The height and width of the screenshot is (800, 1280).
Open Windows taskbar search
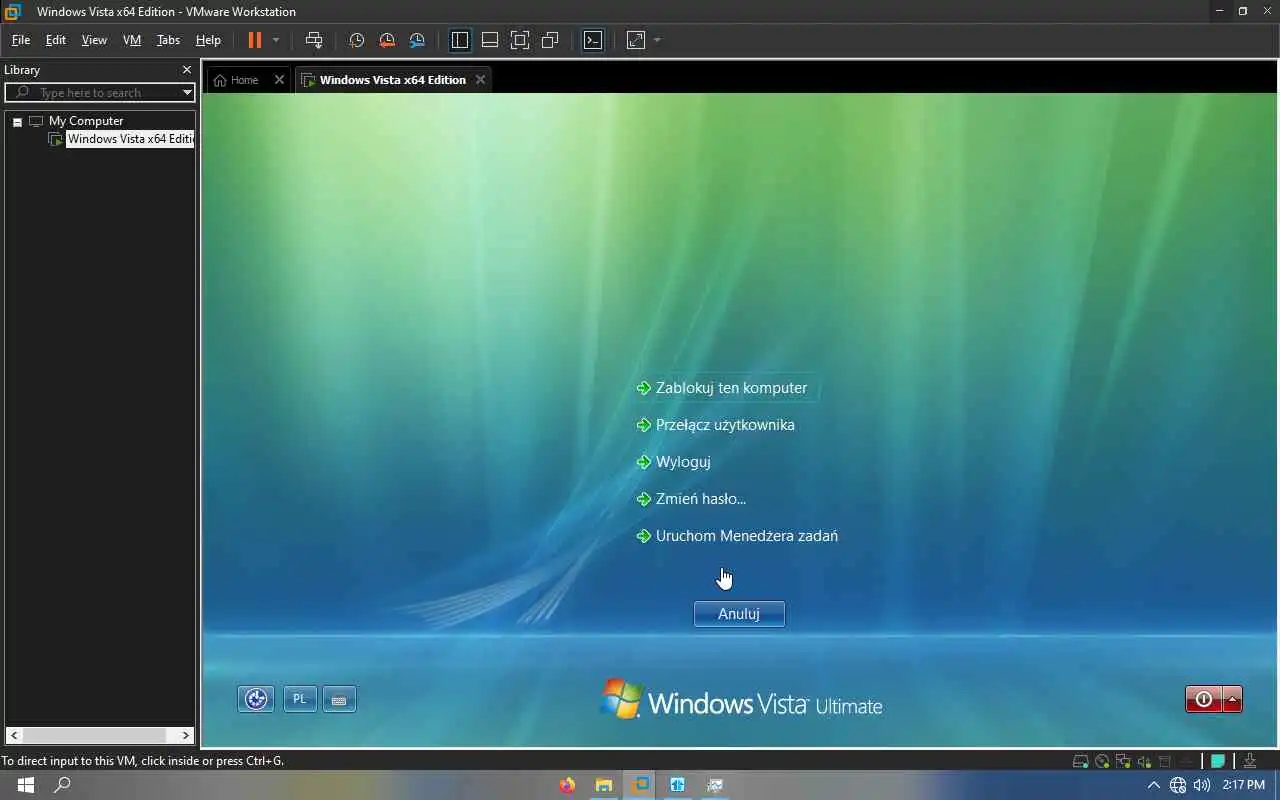point(62,785)
